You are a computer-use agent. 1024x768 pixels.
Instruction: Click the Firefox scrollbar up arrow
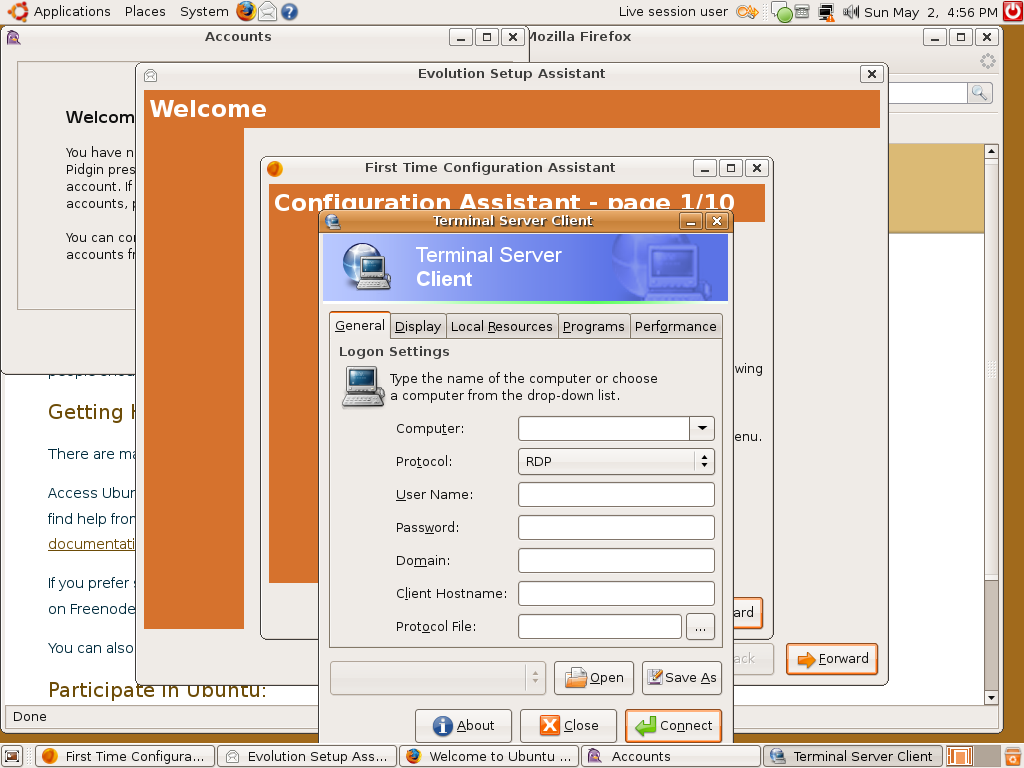991,152
